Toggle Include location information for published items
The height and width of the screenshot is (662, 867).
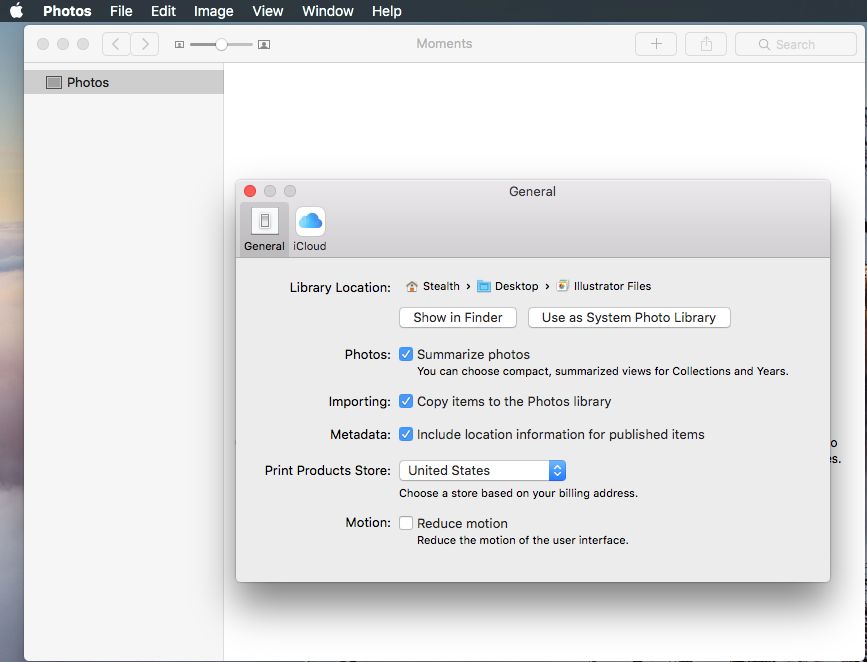pos(406,435)
